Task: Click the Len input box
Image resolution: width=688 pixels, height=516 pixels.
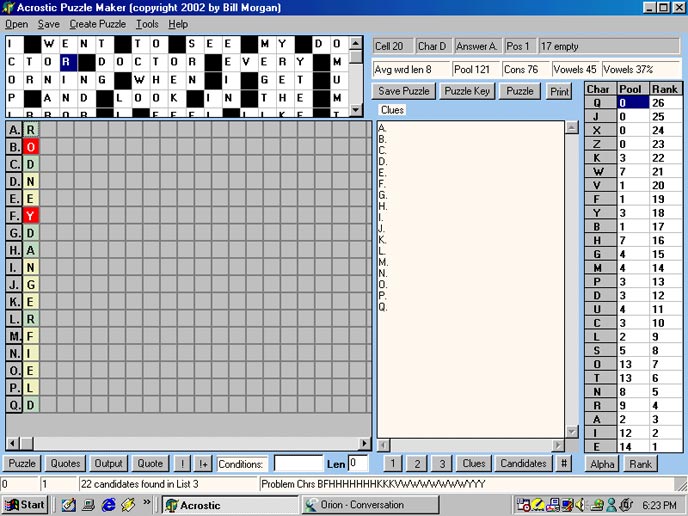Action: 358,464
